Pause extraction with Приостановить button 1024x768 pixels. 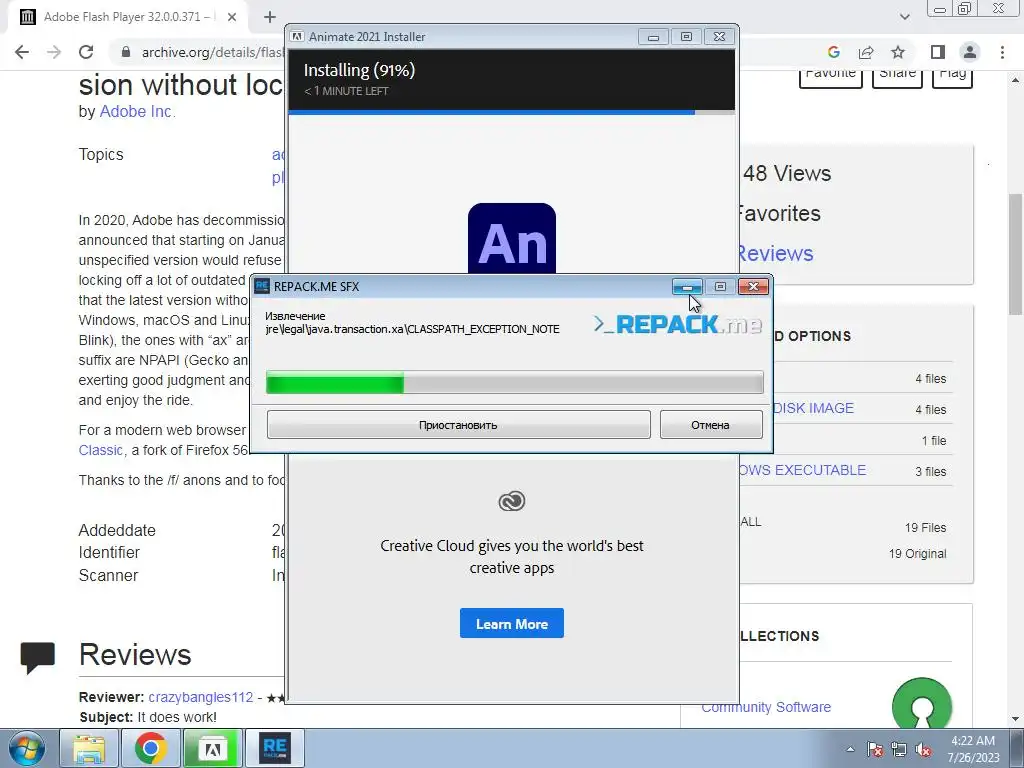coord(458,424)
